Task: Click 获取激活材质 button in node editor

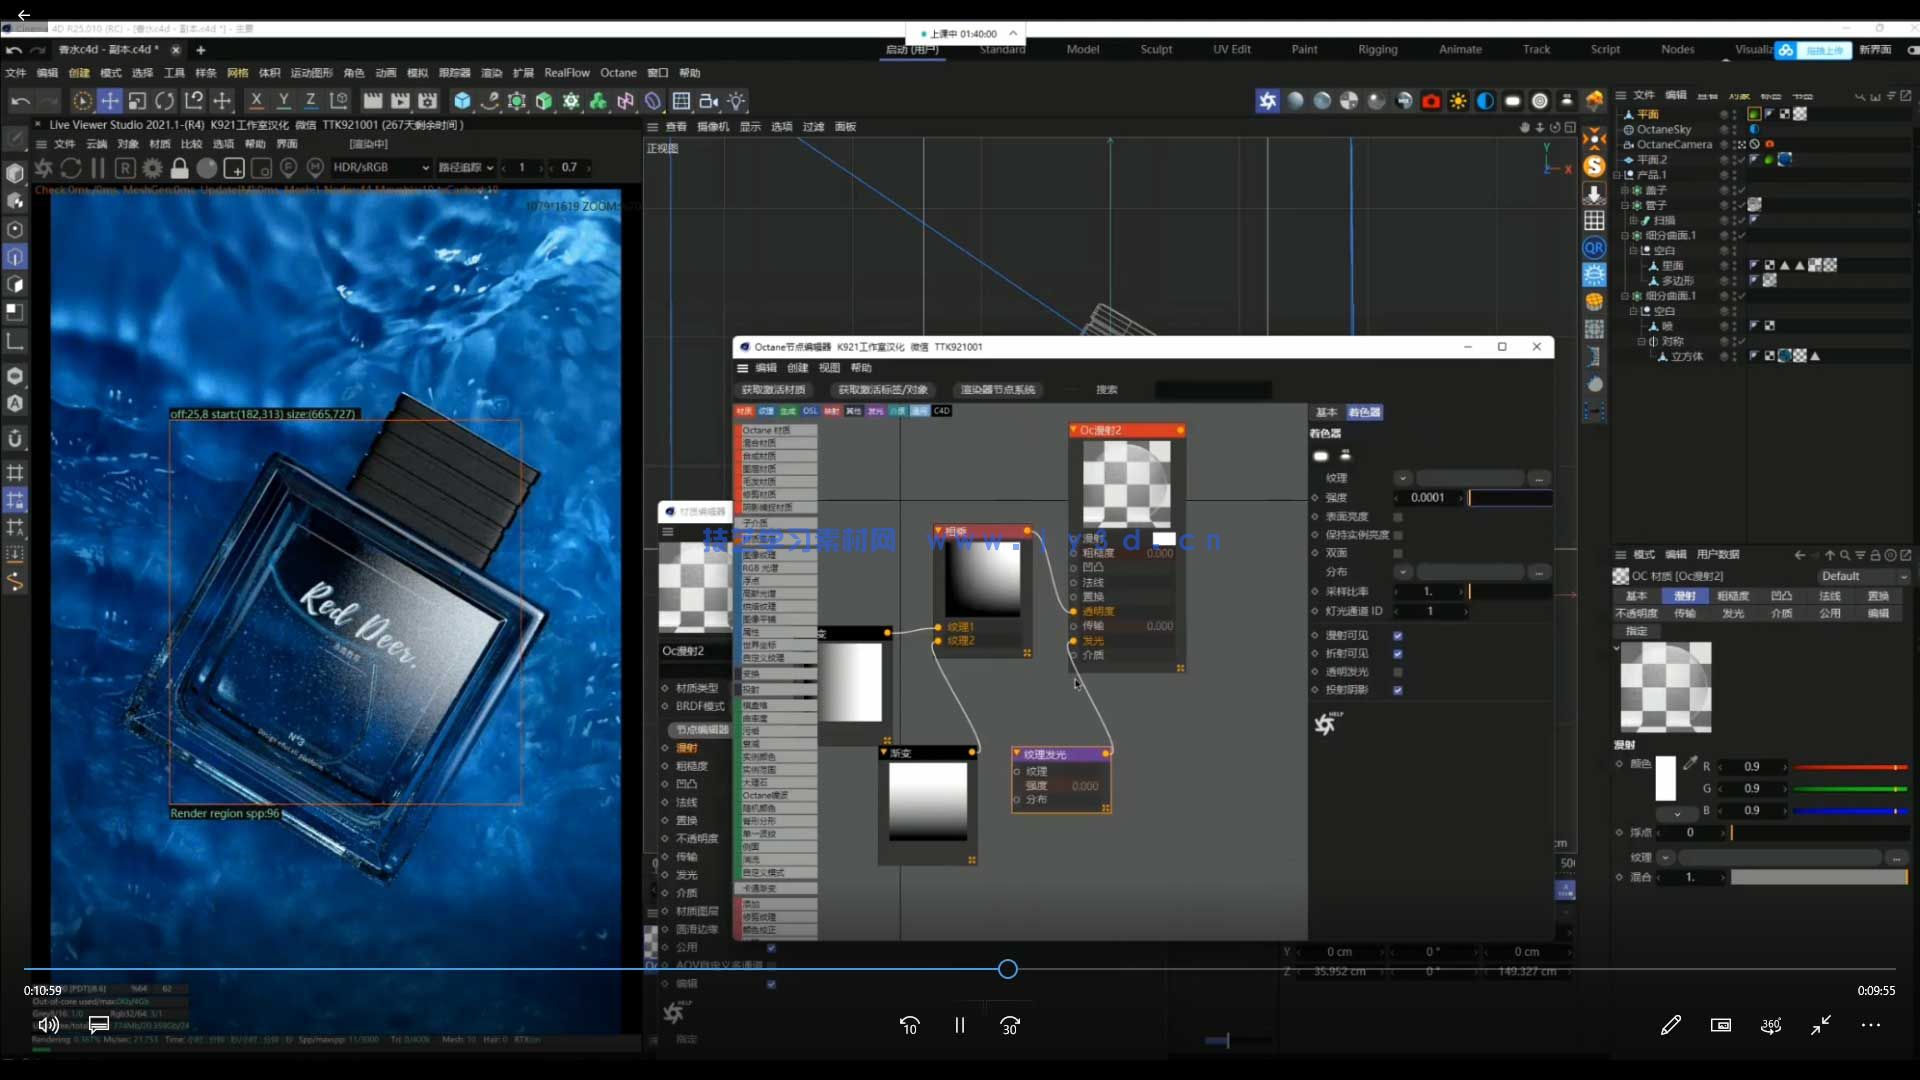Action: [773, 390]
